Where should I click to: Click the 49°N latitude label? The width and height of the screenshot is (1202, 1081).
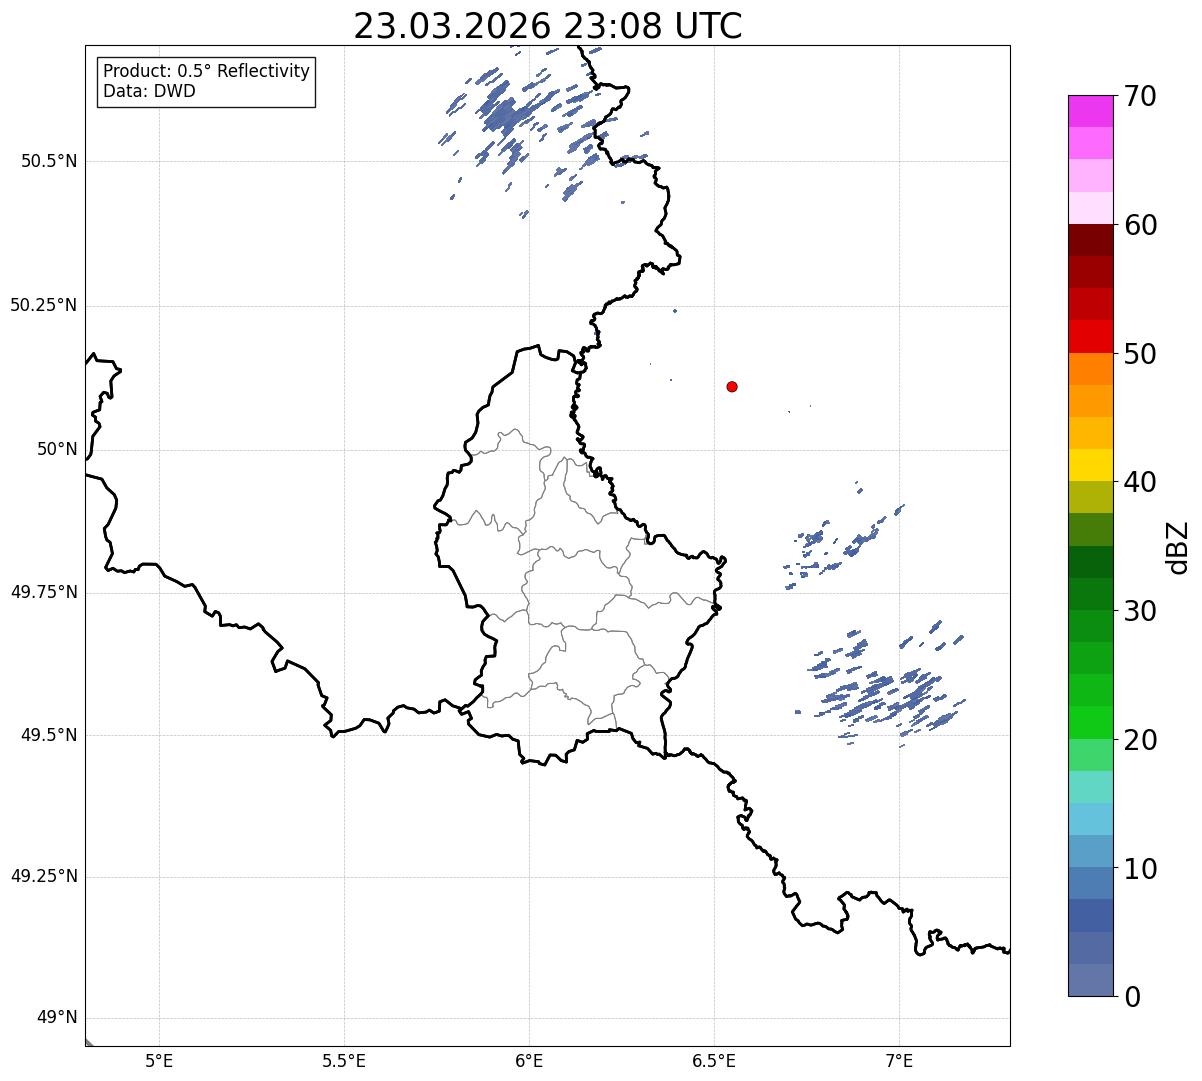57,1018
